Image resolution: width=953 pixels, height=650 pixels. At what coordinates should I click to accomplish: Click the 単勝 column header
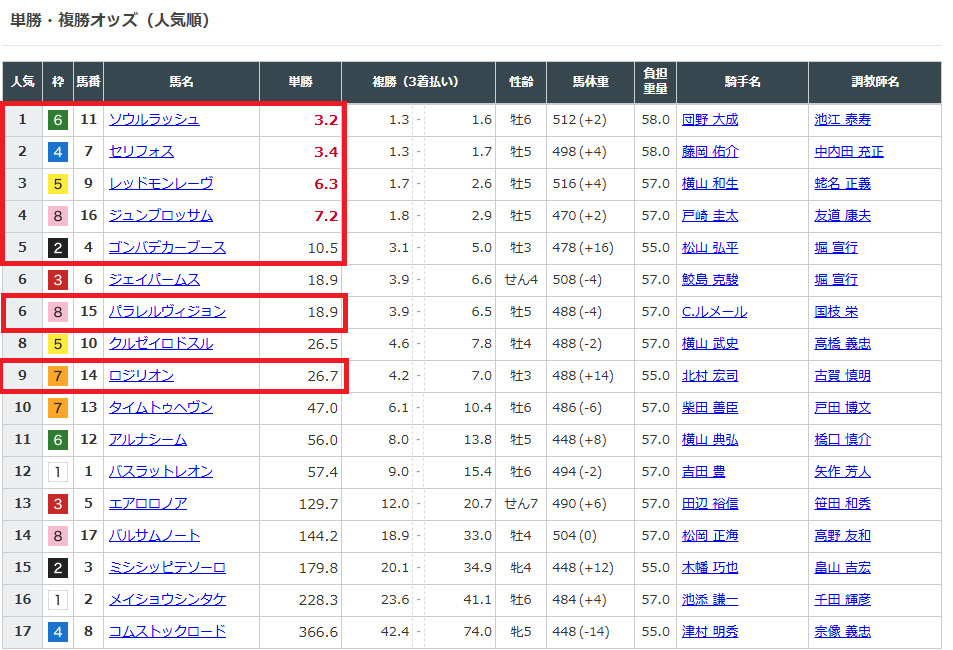[x=300, y=82]
